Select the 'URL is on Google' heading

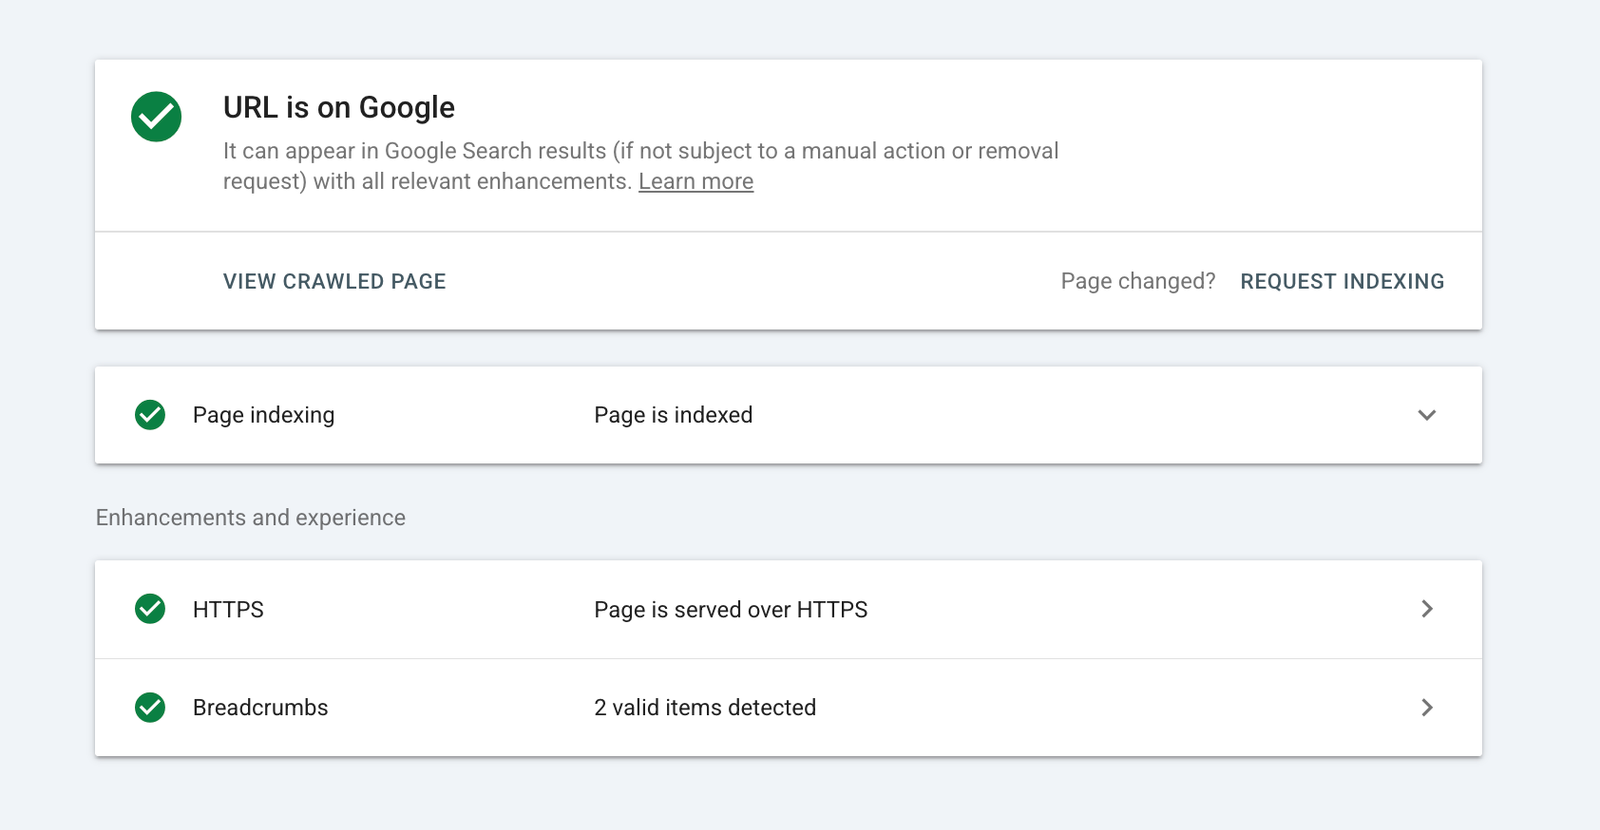(x=339, y=107)
